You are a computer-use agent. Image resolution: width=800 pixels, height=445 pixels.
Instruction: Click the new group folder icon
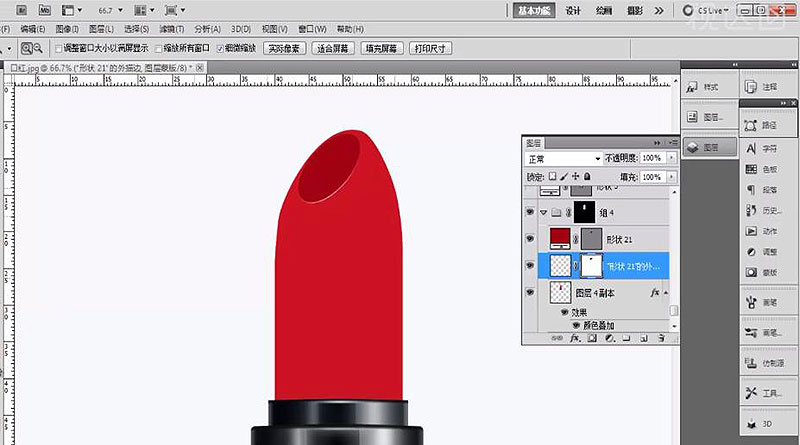[627, 338]
